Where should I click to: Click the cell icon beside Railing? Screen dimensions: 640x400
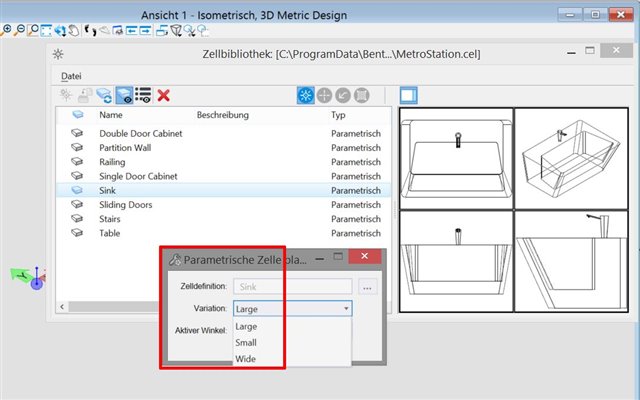(x=77, y=162)
